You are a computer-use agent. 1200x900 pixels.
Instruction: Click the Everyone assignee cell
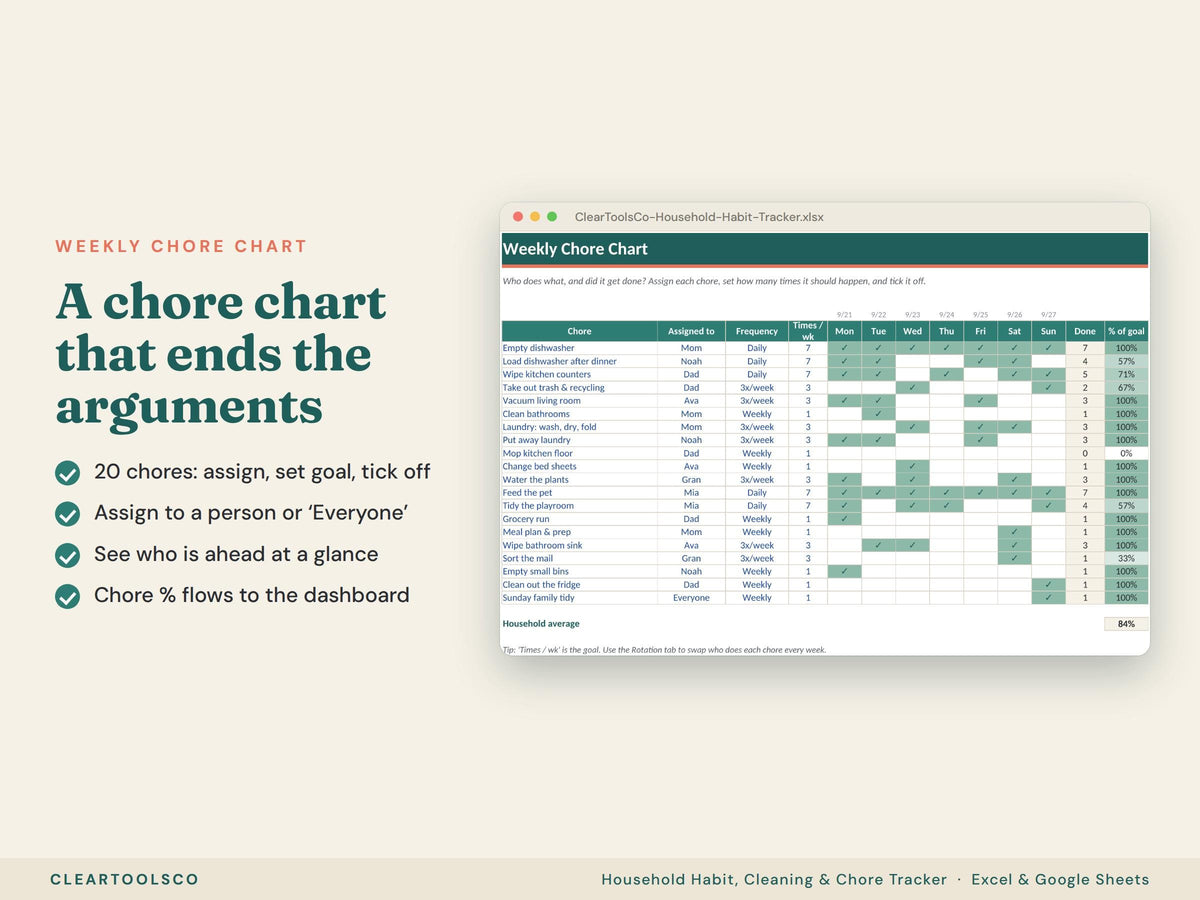click(x=691, y=598)
